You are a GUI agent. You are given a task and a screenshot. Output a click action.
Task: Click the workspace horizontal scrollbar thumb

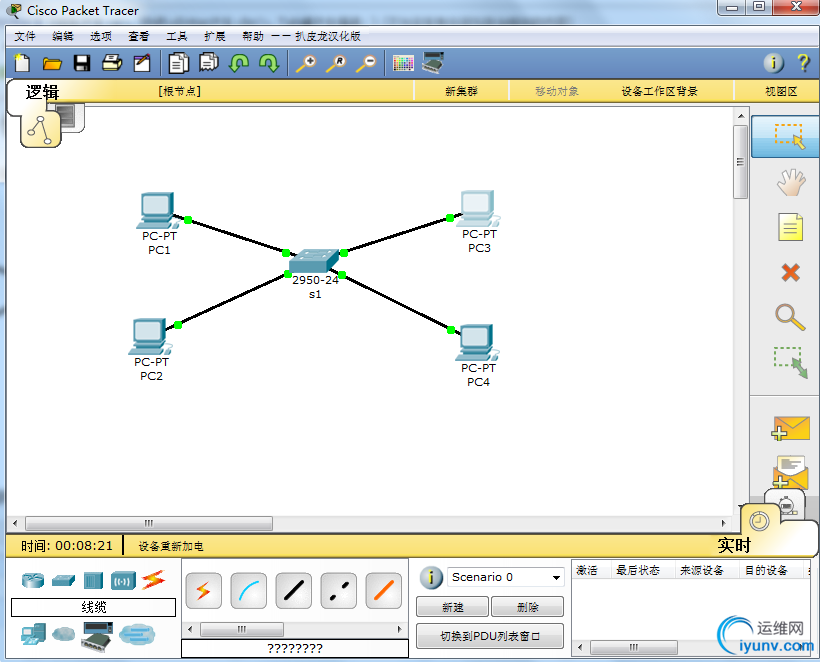tap(149, 523)
